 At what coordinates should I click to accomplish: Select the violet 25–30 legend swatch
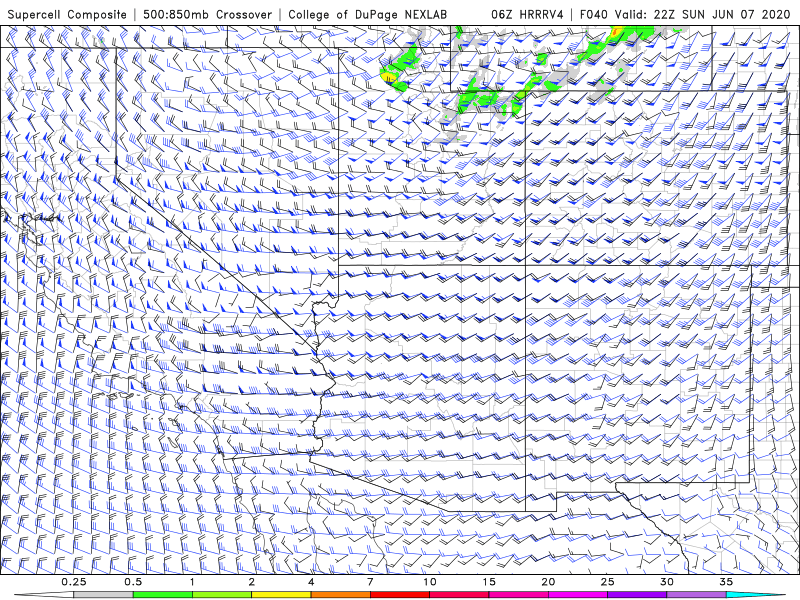click(x=637, y=595)
